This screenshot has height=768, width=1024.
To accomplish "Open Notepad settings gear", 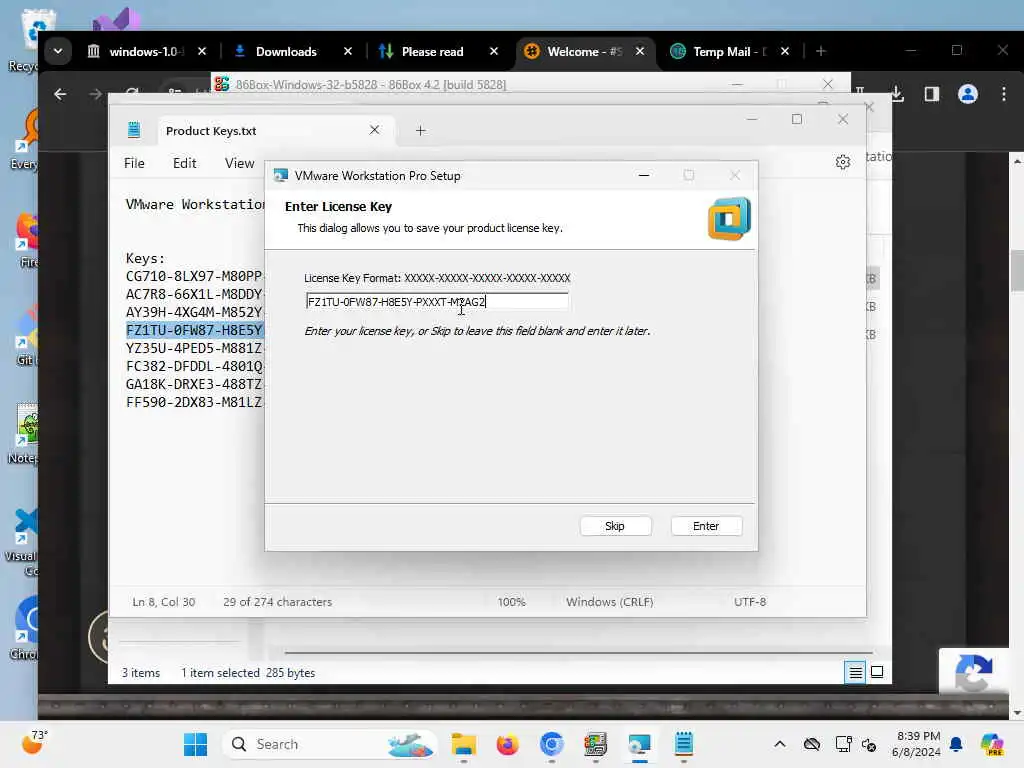I will (x=842, y=162).
